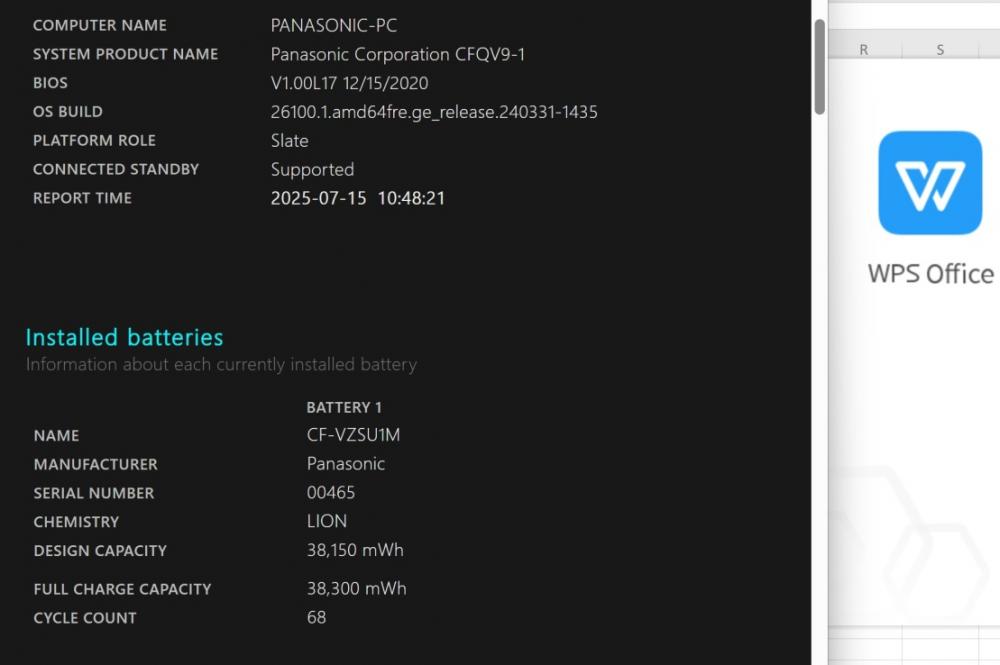Click the serial number 00465

[x=331, y=492]
